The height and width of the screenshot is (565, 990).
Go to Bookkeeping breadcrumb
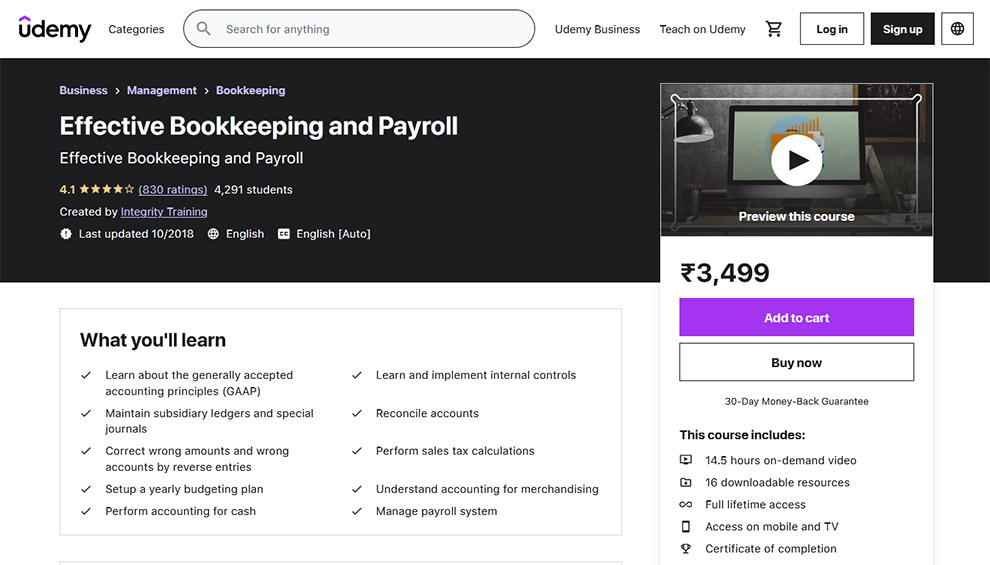251,90
